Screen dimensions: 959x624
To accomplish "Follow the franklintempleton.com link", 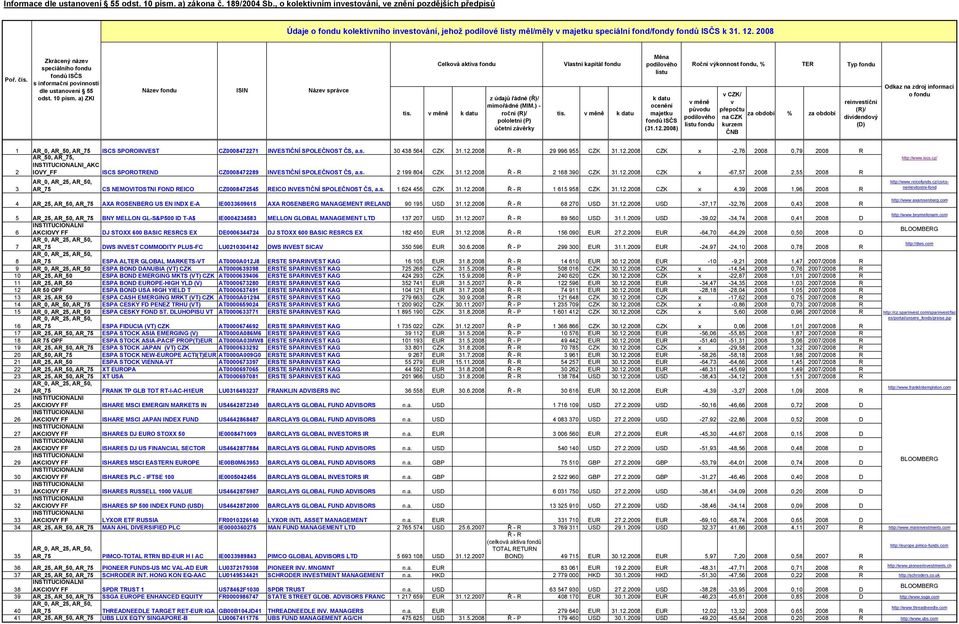I will click(x=919, y=387).
